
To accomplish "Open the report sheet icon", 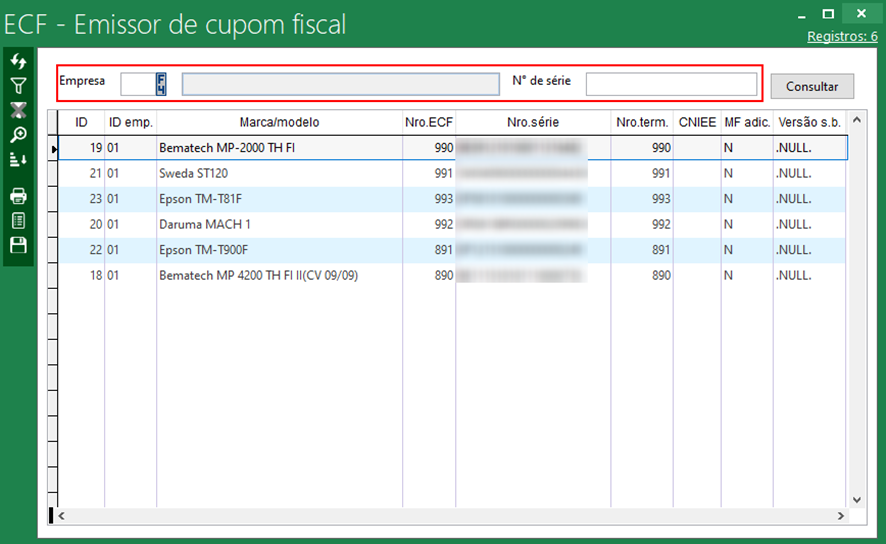I will pos(18,221).
